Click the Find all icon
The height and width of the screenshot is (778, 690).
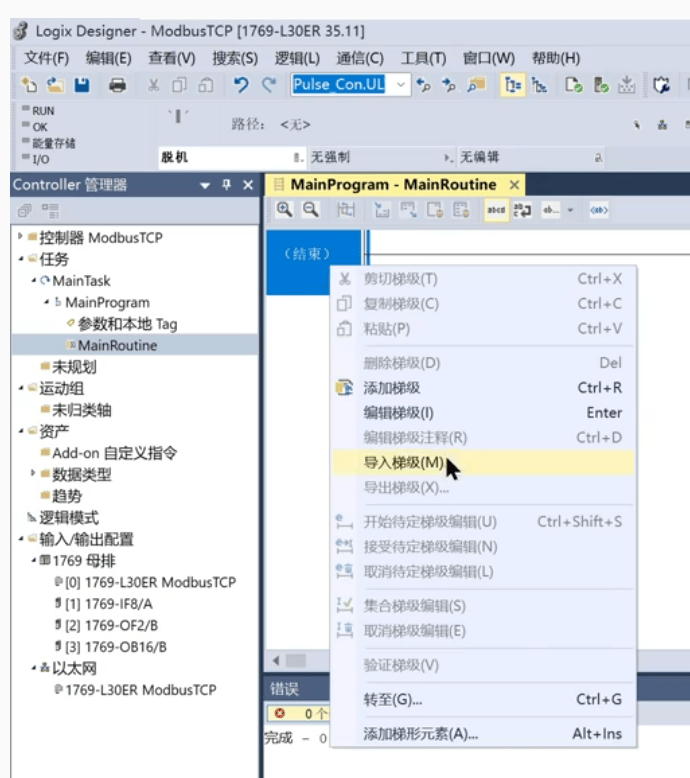[x=476, y=85]
